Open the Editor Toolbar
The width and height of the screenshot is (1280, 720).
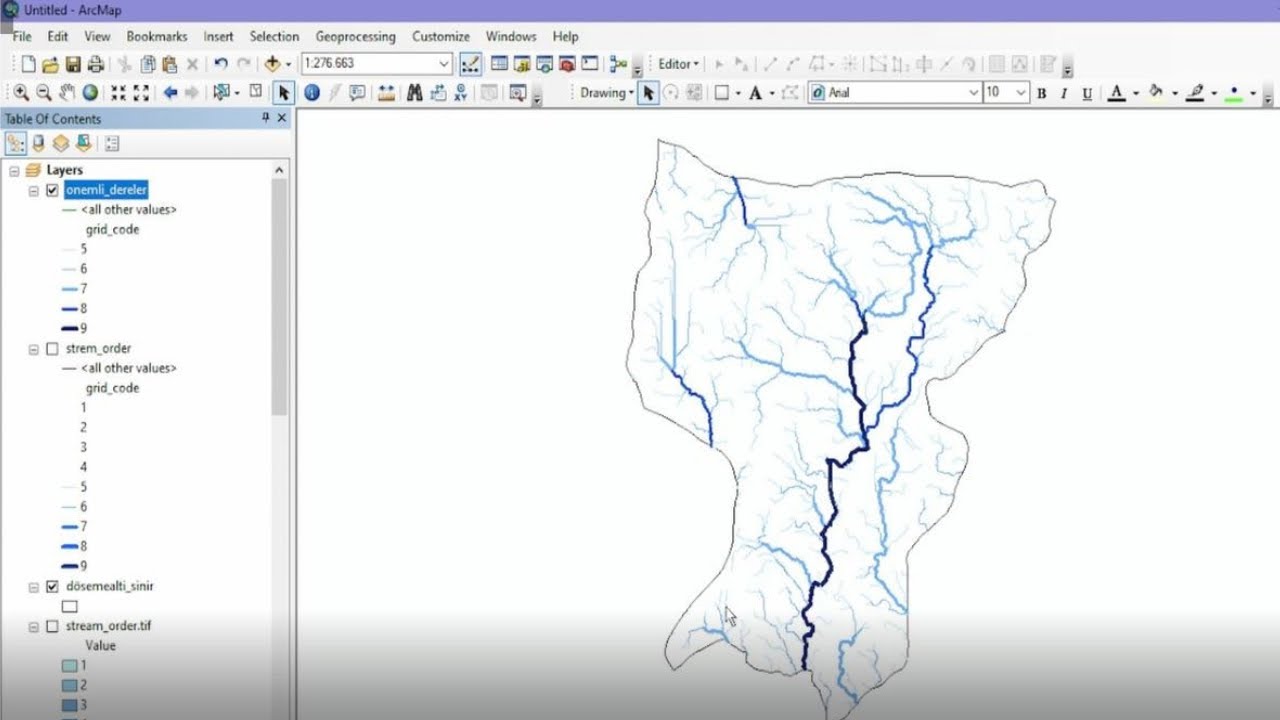click(470, 64)
